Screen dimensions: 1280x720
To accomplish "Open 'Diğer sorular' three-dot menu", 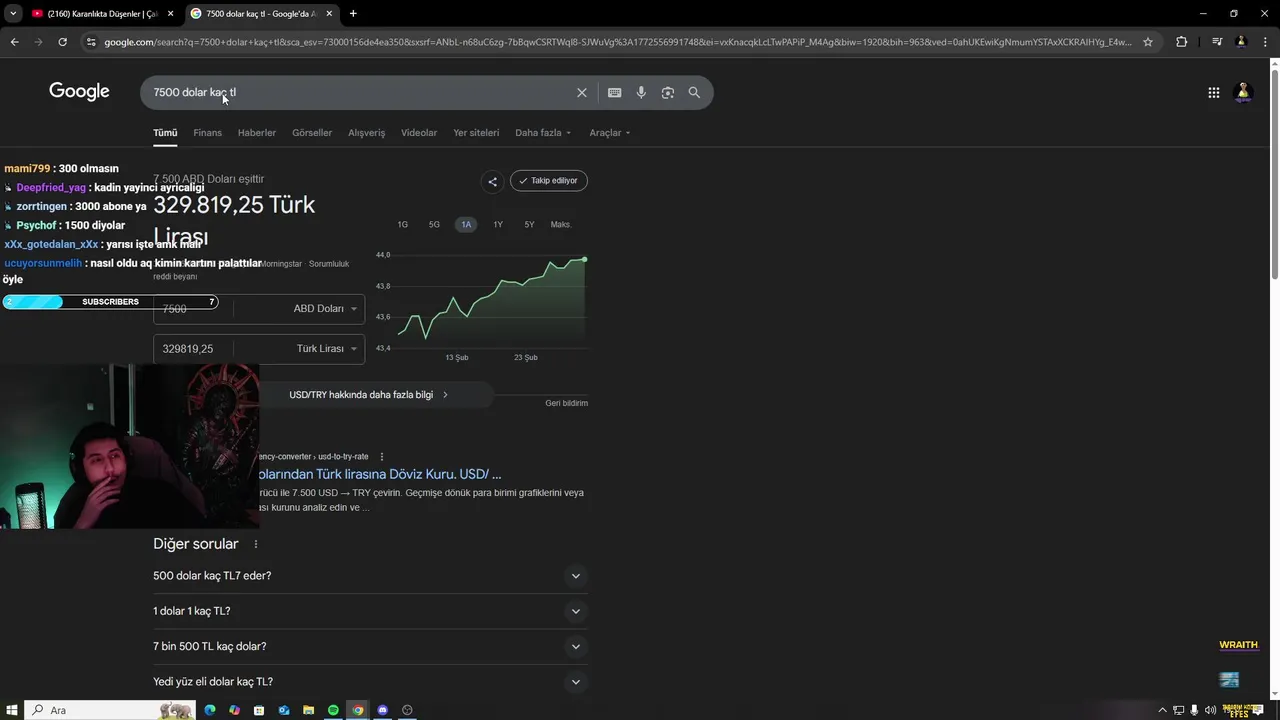I will [x=256, y=544].
